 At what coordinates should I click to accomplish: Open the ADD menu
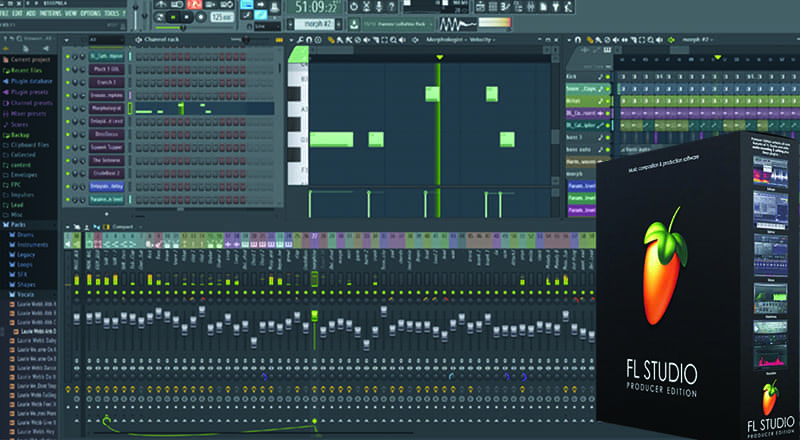(x=31, y=13)
